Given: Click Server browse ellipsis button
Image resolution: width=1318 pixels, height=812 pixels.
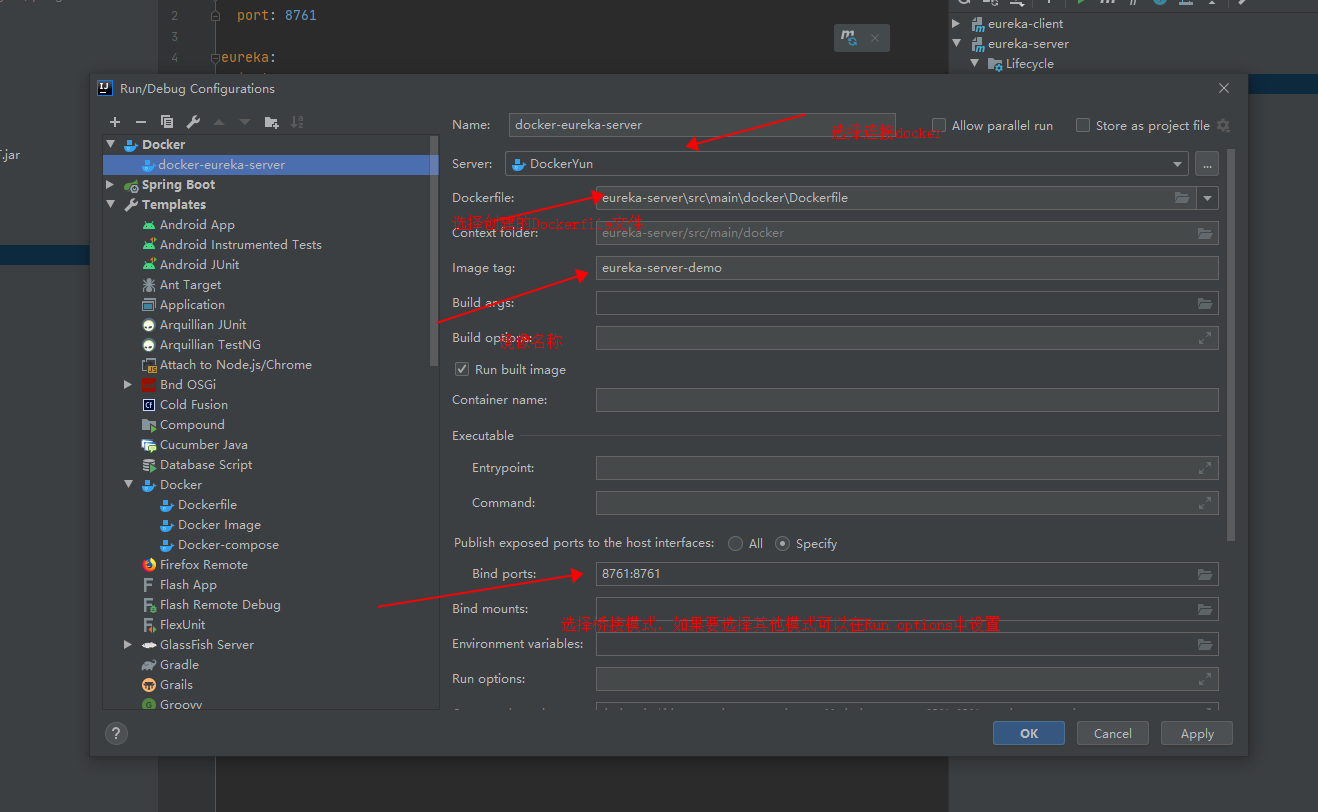Looking at the screenshot, I should (1207, 163).
